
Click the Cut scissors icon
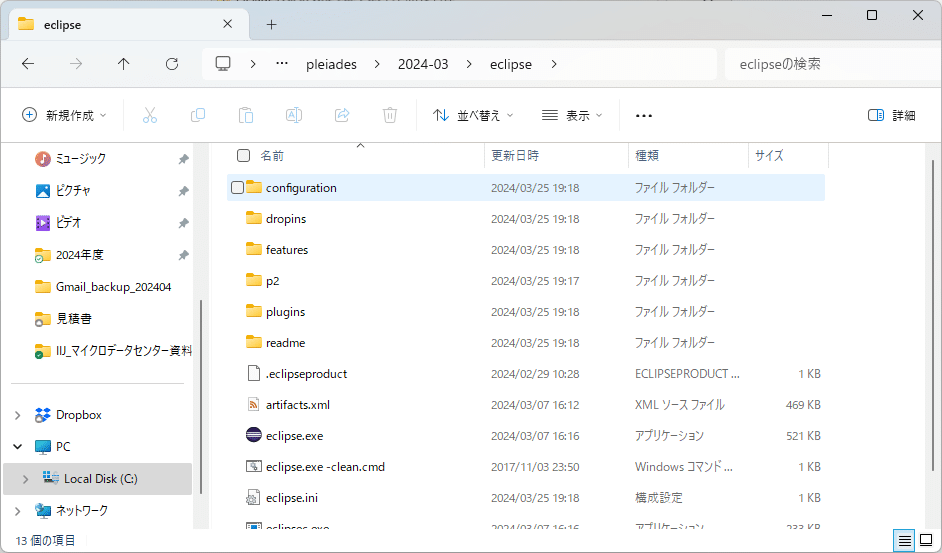[150, 115]
